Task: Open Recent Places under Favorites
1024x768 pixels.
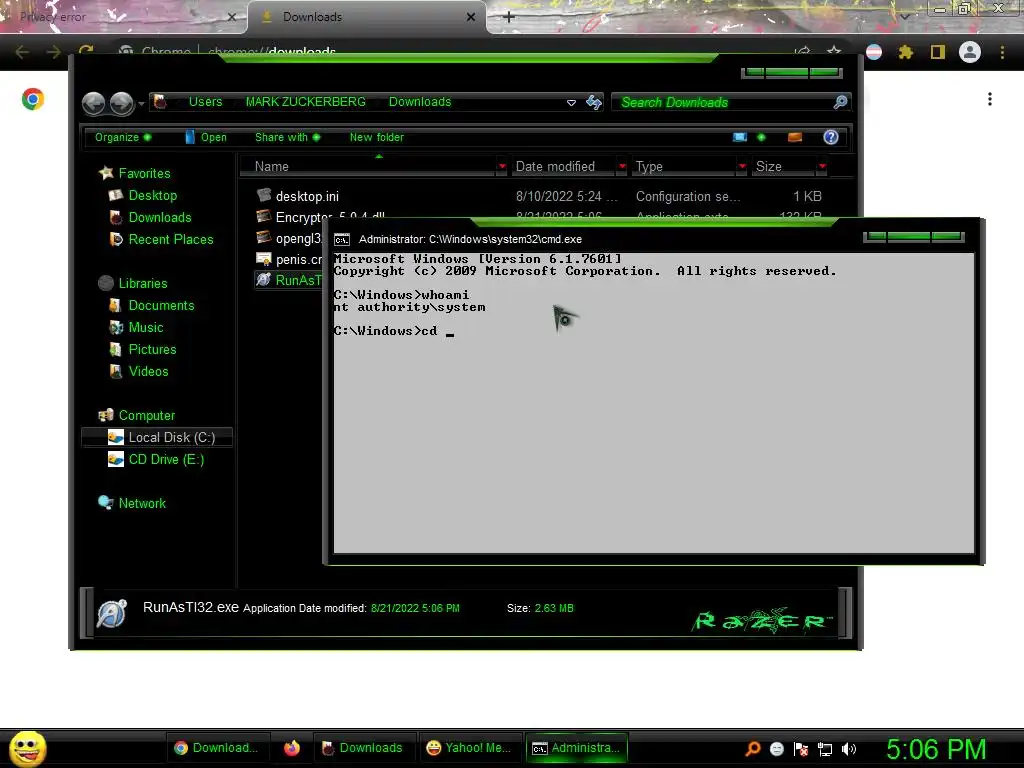Action: pos(170,240)
